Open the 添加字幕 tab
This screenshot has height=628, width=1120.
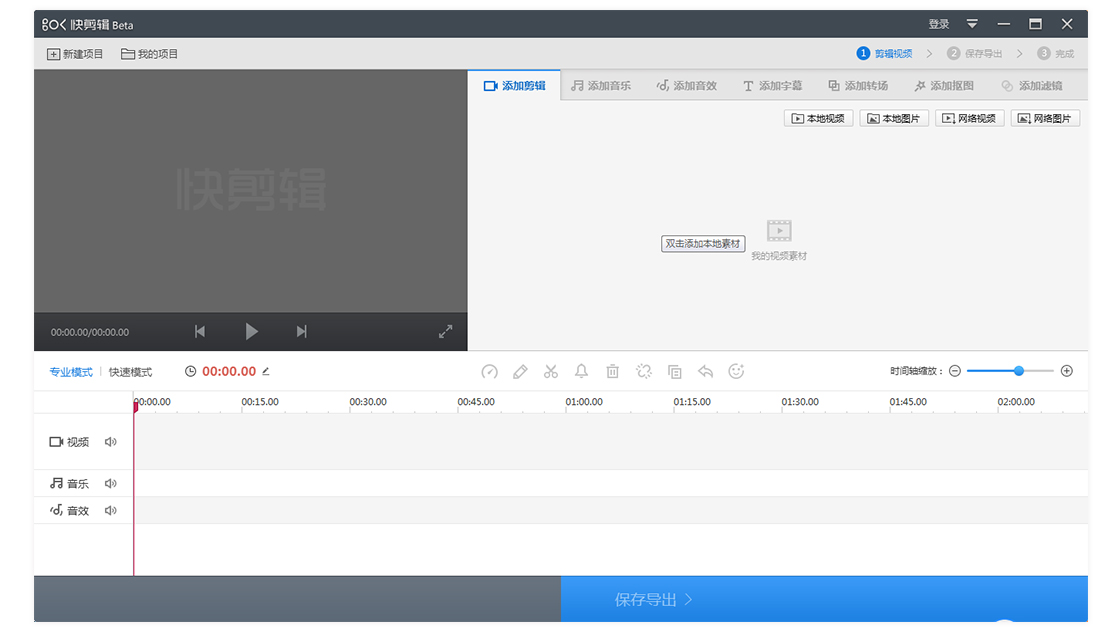(772, 86)
